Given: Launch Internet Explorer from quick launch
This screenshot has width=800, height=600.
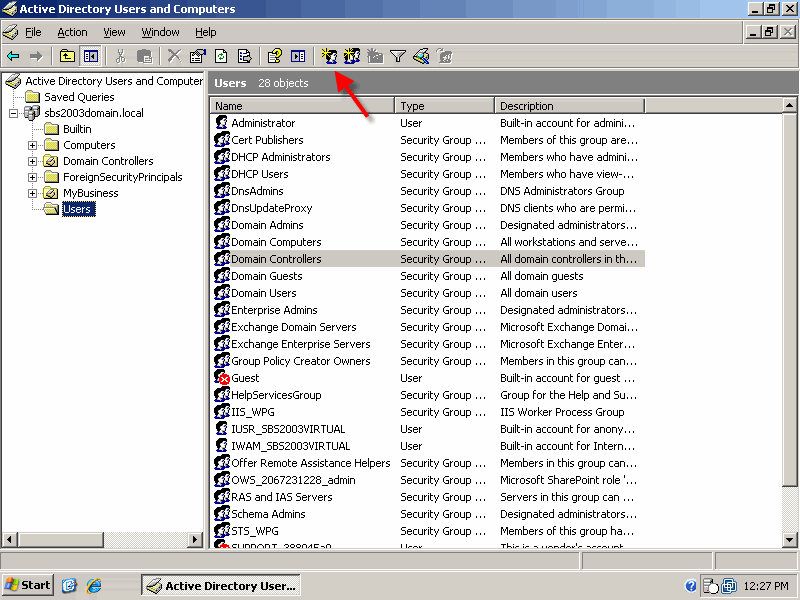Looking at the screenshot, I should 94,585.
